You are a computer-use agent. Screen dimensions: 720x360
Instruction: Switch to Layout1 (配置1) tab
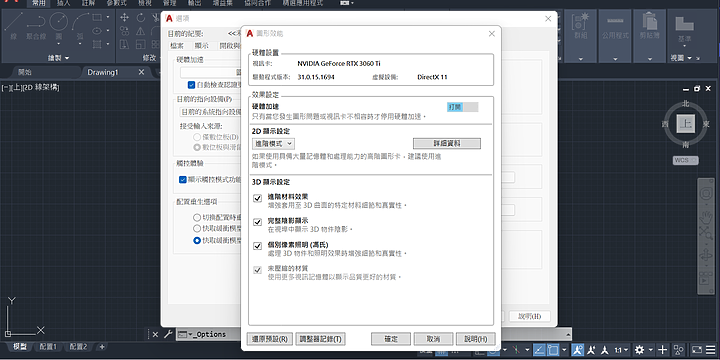(x=48, y=347)
